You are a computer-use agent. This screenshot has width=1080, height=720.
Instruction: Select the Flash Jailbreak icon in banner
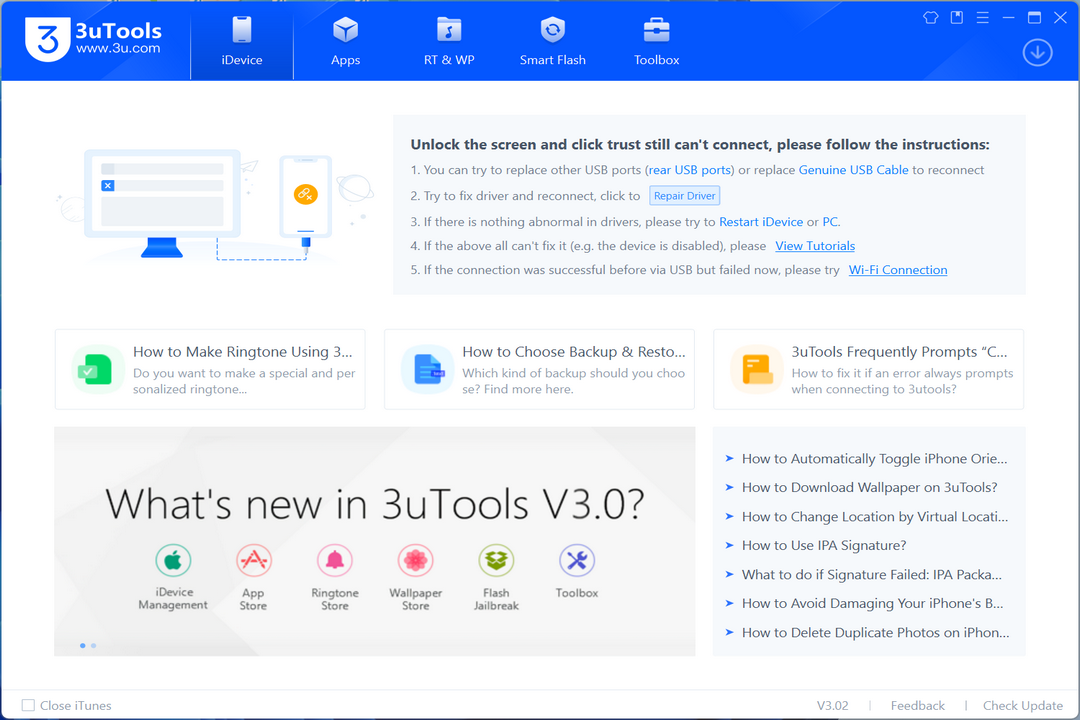click(496, 560)
